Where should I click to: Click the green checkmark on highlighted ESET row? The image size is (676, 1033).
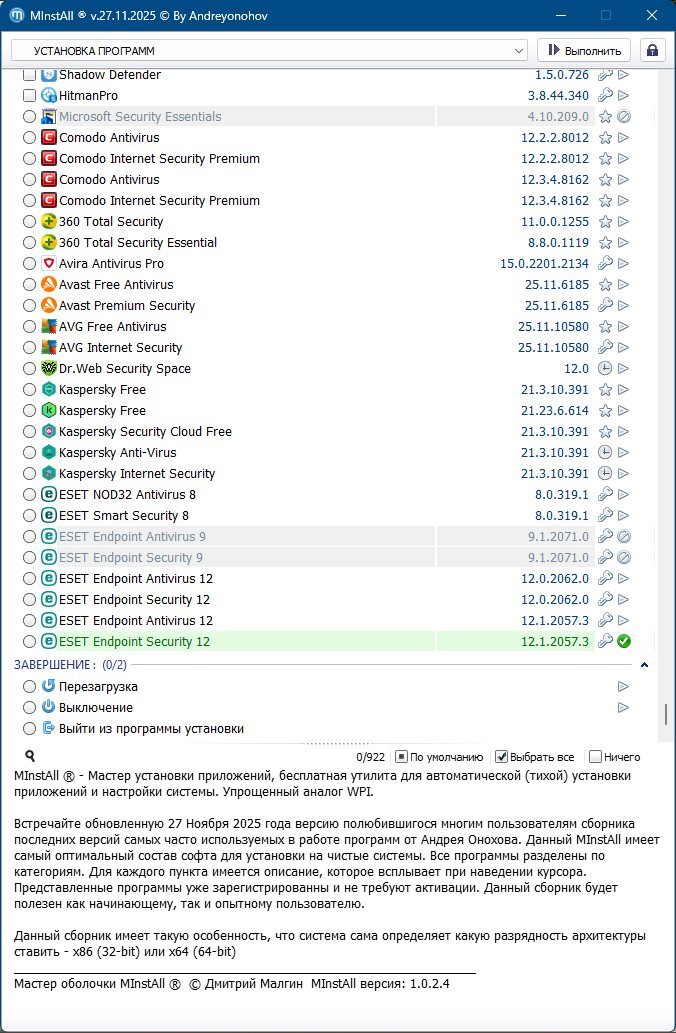pos(623,642)
